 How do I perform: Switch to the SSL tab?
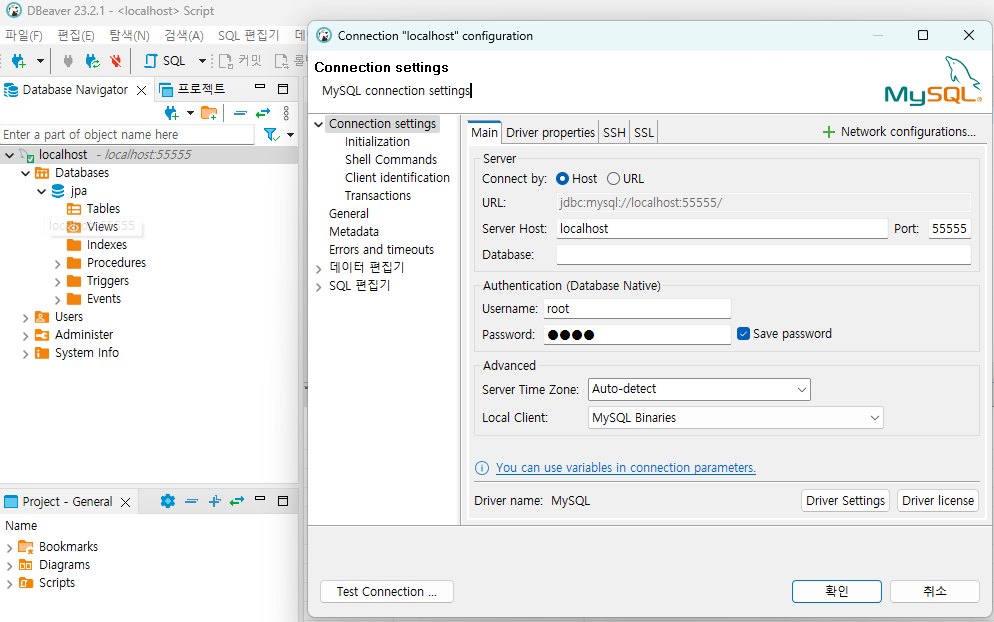pos(643,133)
